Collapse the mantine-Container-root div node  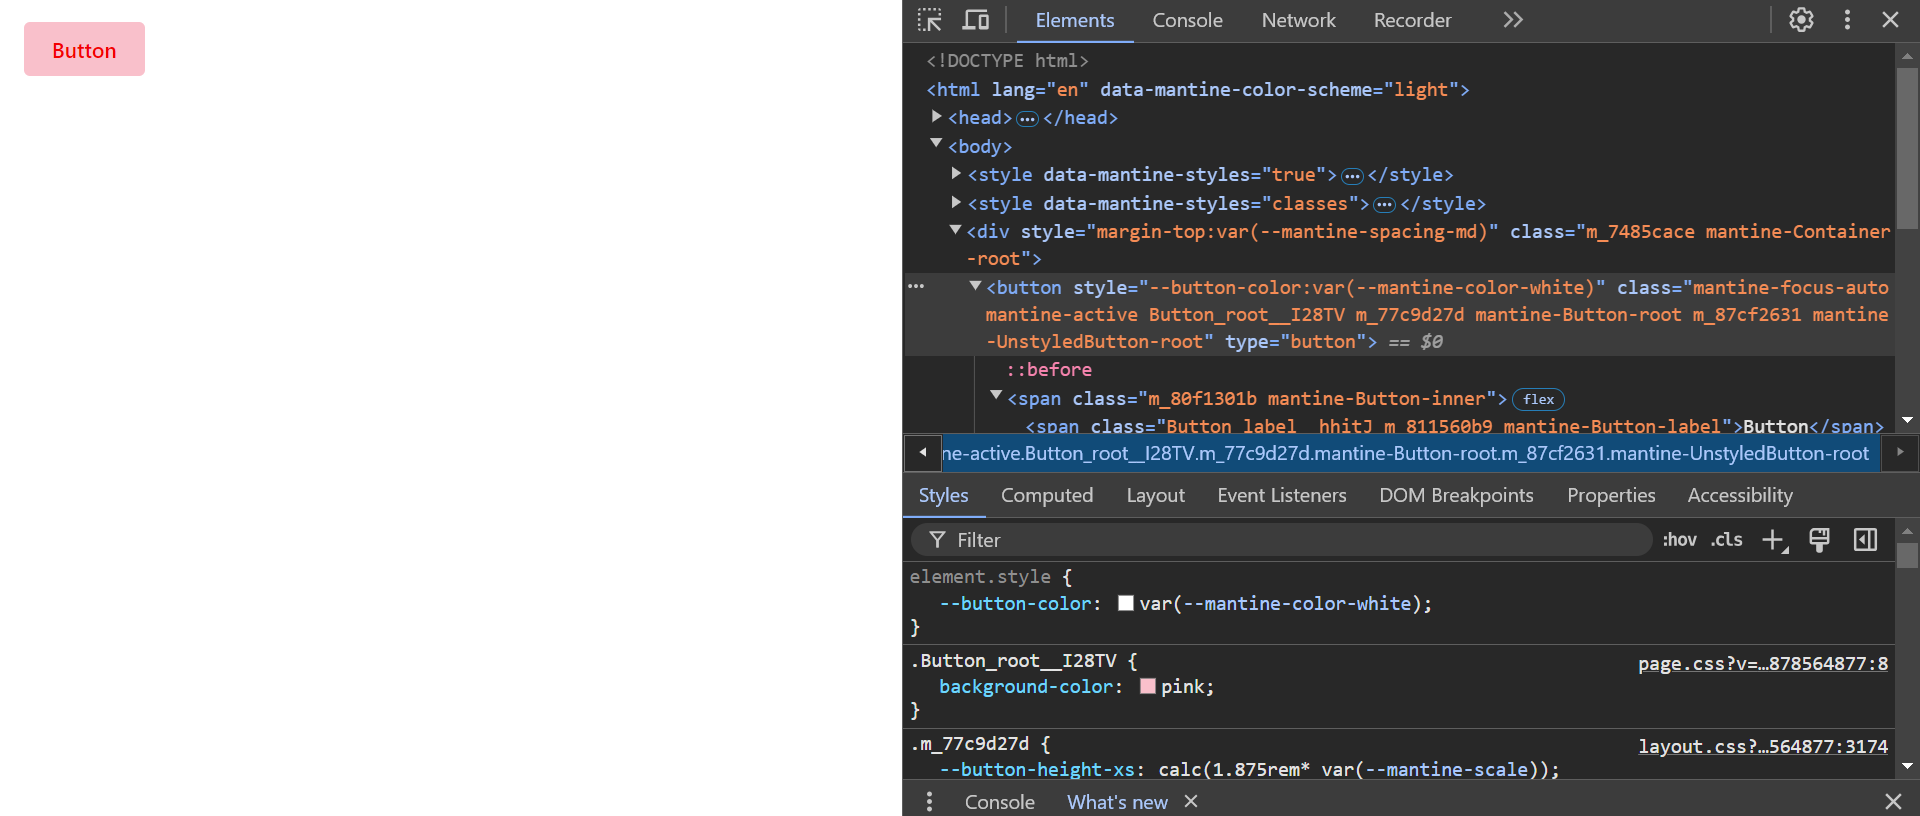[x=956, y=230]
